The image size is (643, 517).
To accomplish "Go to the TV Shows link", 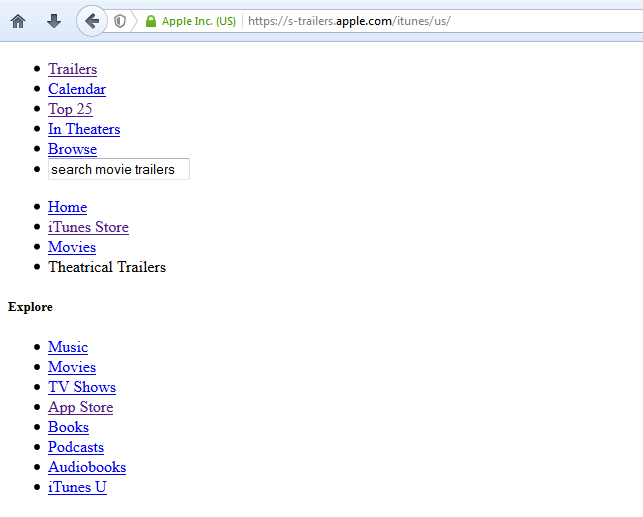I will point(82,387).
